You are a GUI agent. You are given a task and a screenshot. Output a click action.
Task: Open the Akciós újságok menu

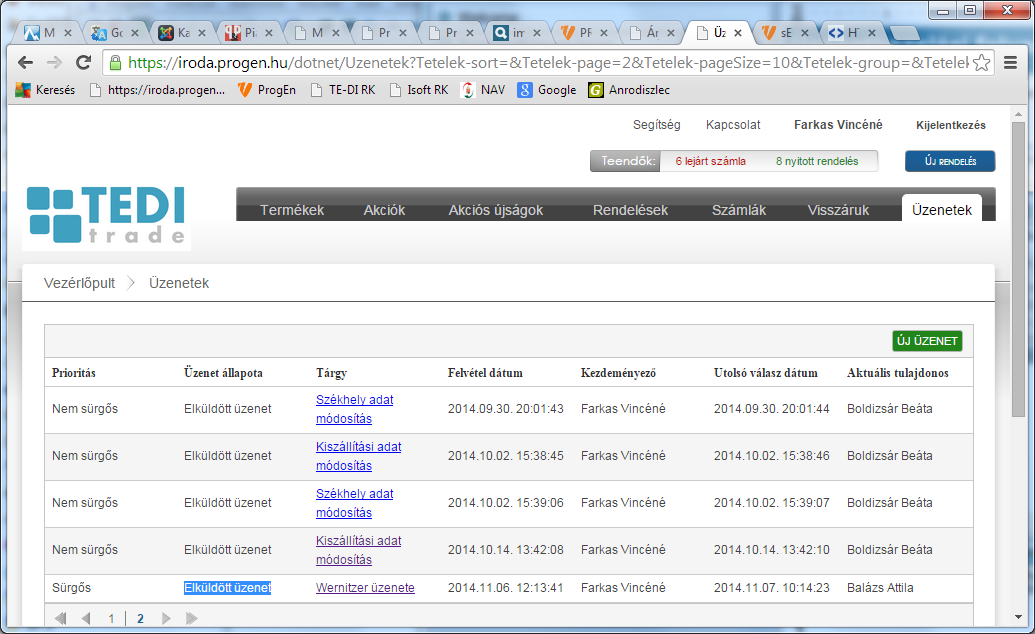[496, 210]
